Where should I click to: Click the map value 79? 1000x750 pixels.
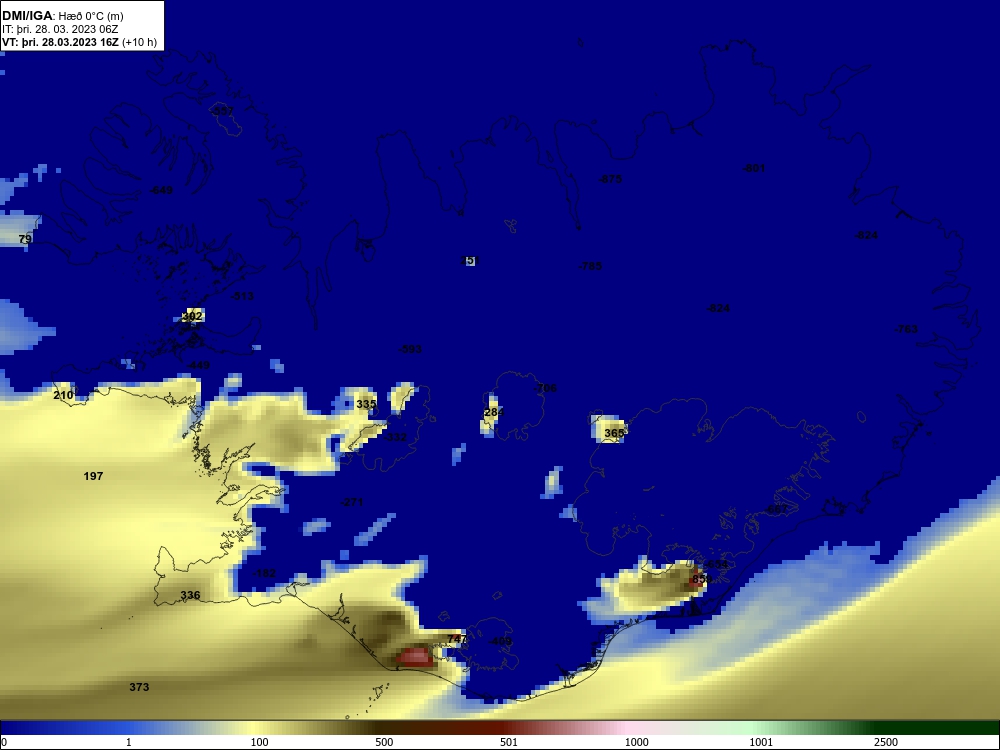click(x=25, y=239)
